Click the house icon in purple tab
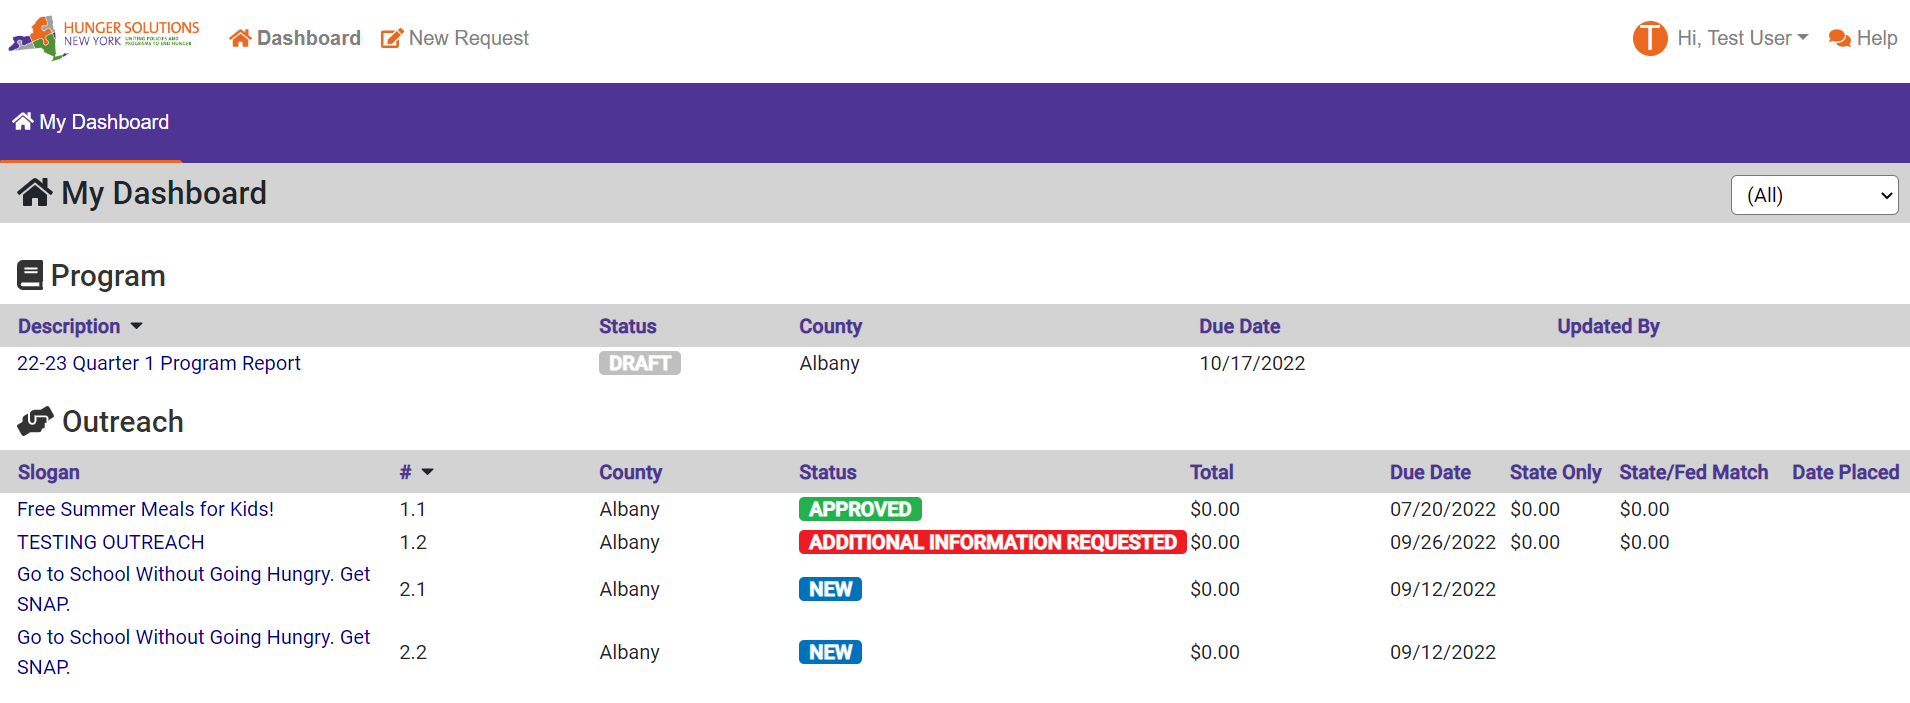Image resolution: width=1910 pixels, height=703 pixels. point(23,121)
